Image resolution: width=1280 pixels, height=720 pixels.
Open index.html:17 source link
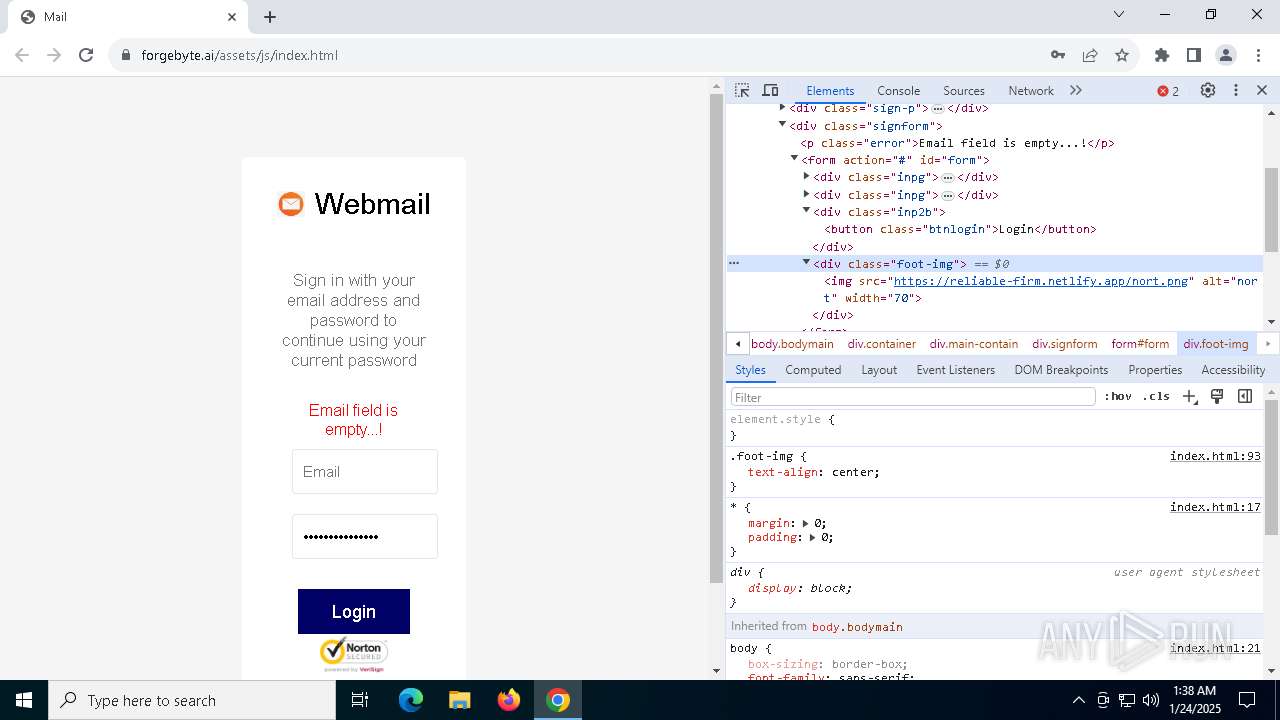click(1215, 507)
